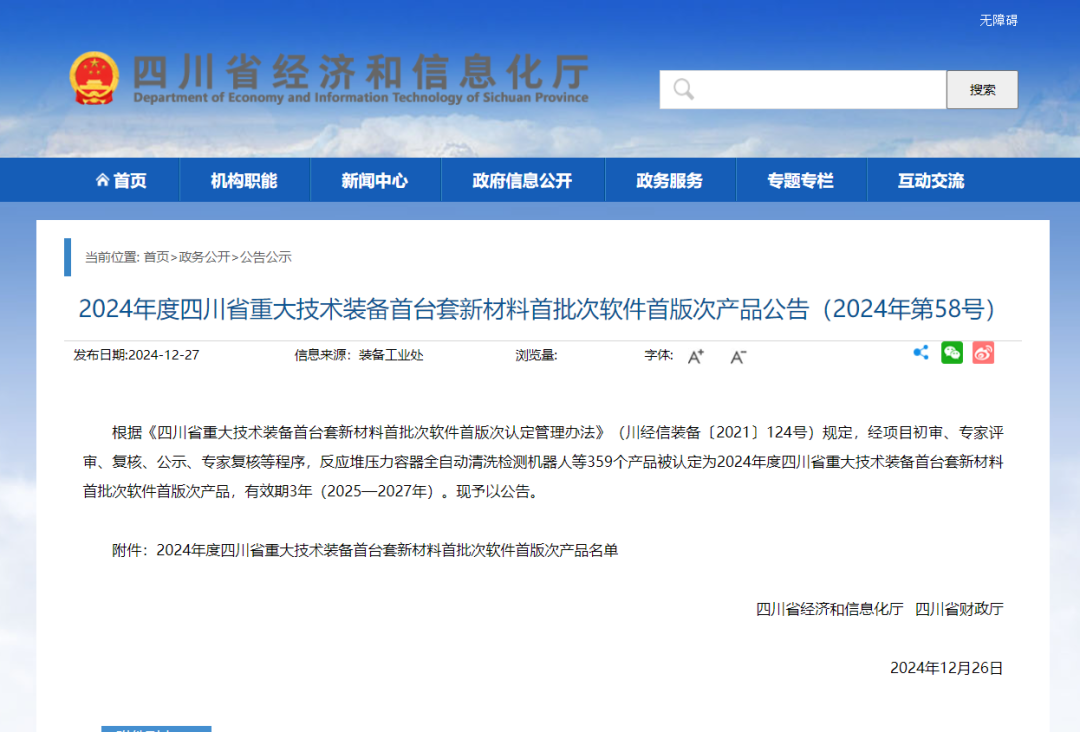Click the home icon beside 首页
This screenshot has height=732, width=1080.
pos(101,179)
